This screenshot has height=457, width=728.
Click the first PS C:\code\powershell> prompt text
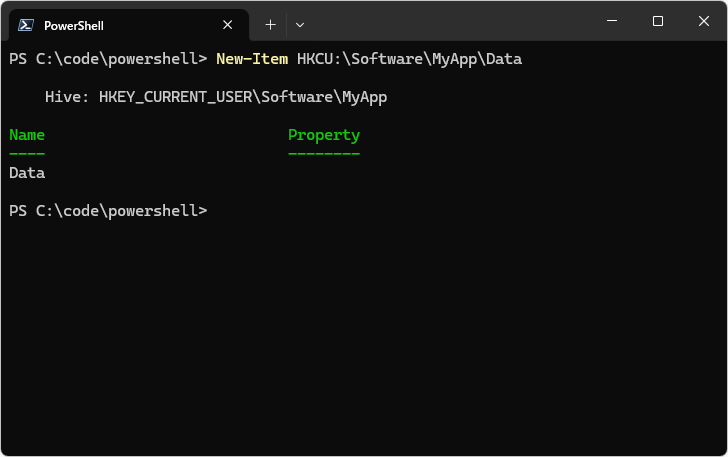pos(108,59)
